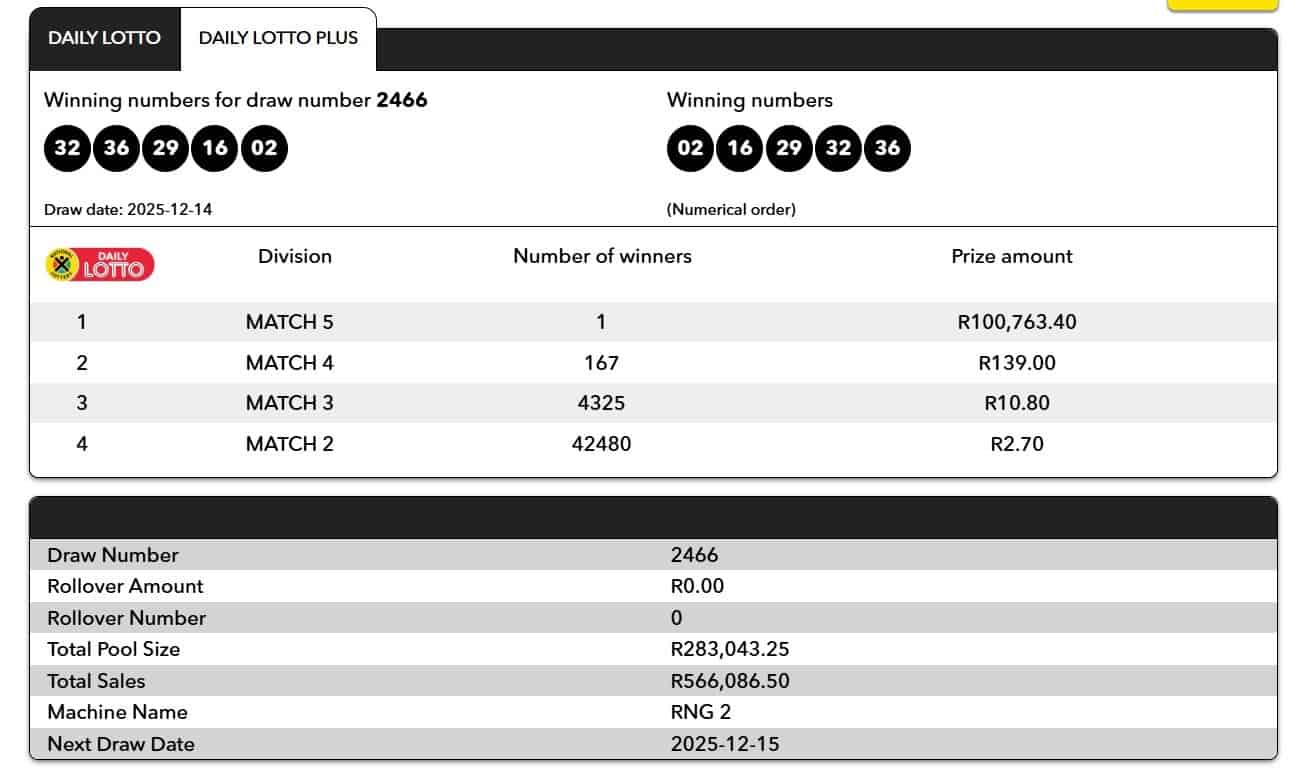Click the Daily Lotto logo

(100, 264)
